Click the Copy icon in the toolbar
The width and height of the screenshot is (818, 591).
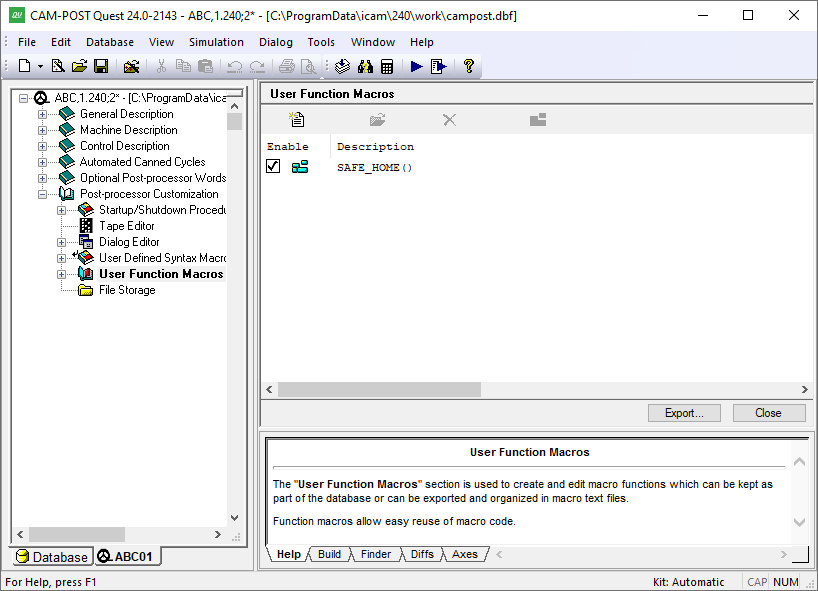(183, 66)
